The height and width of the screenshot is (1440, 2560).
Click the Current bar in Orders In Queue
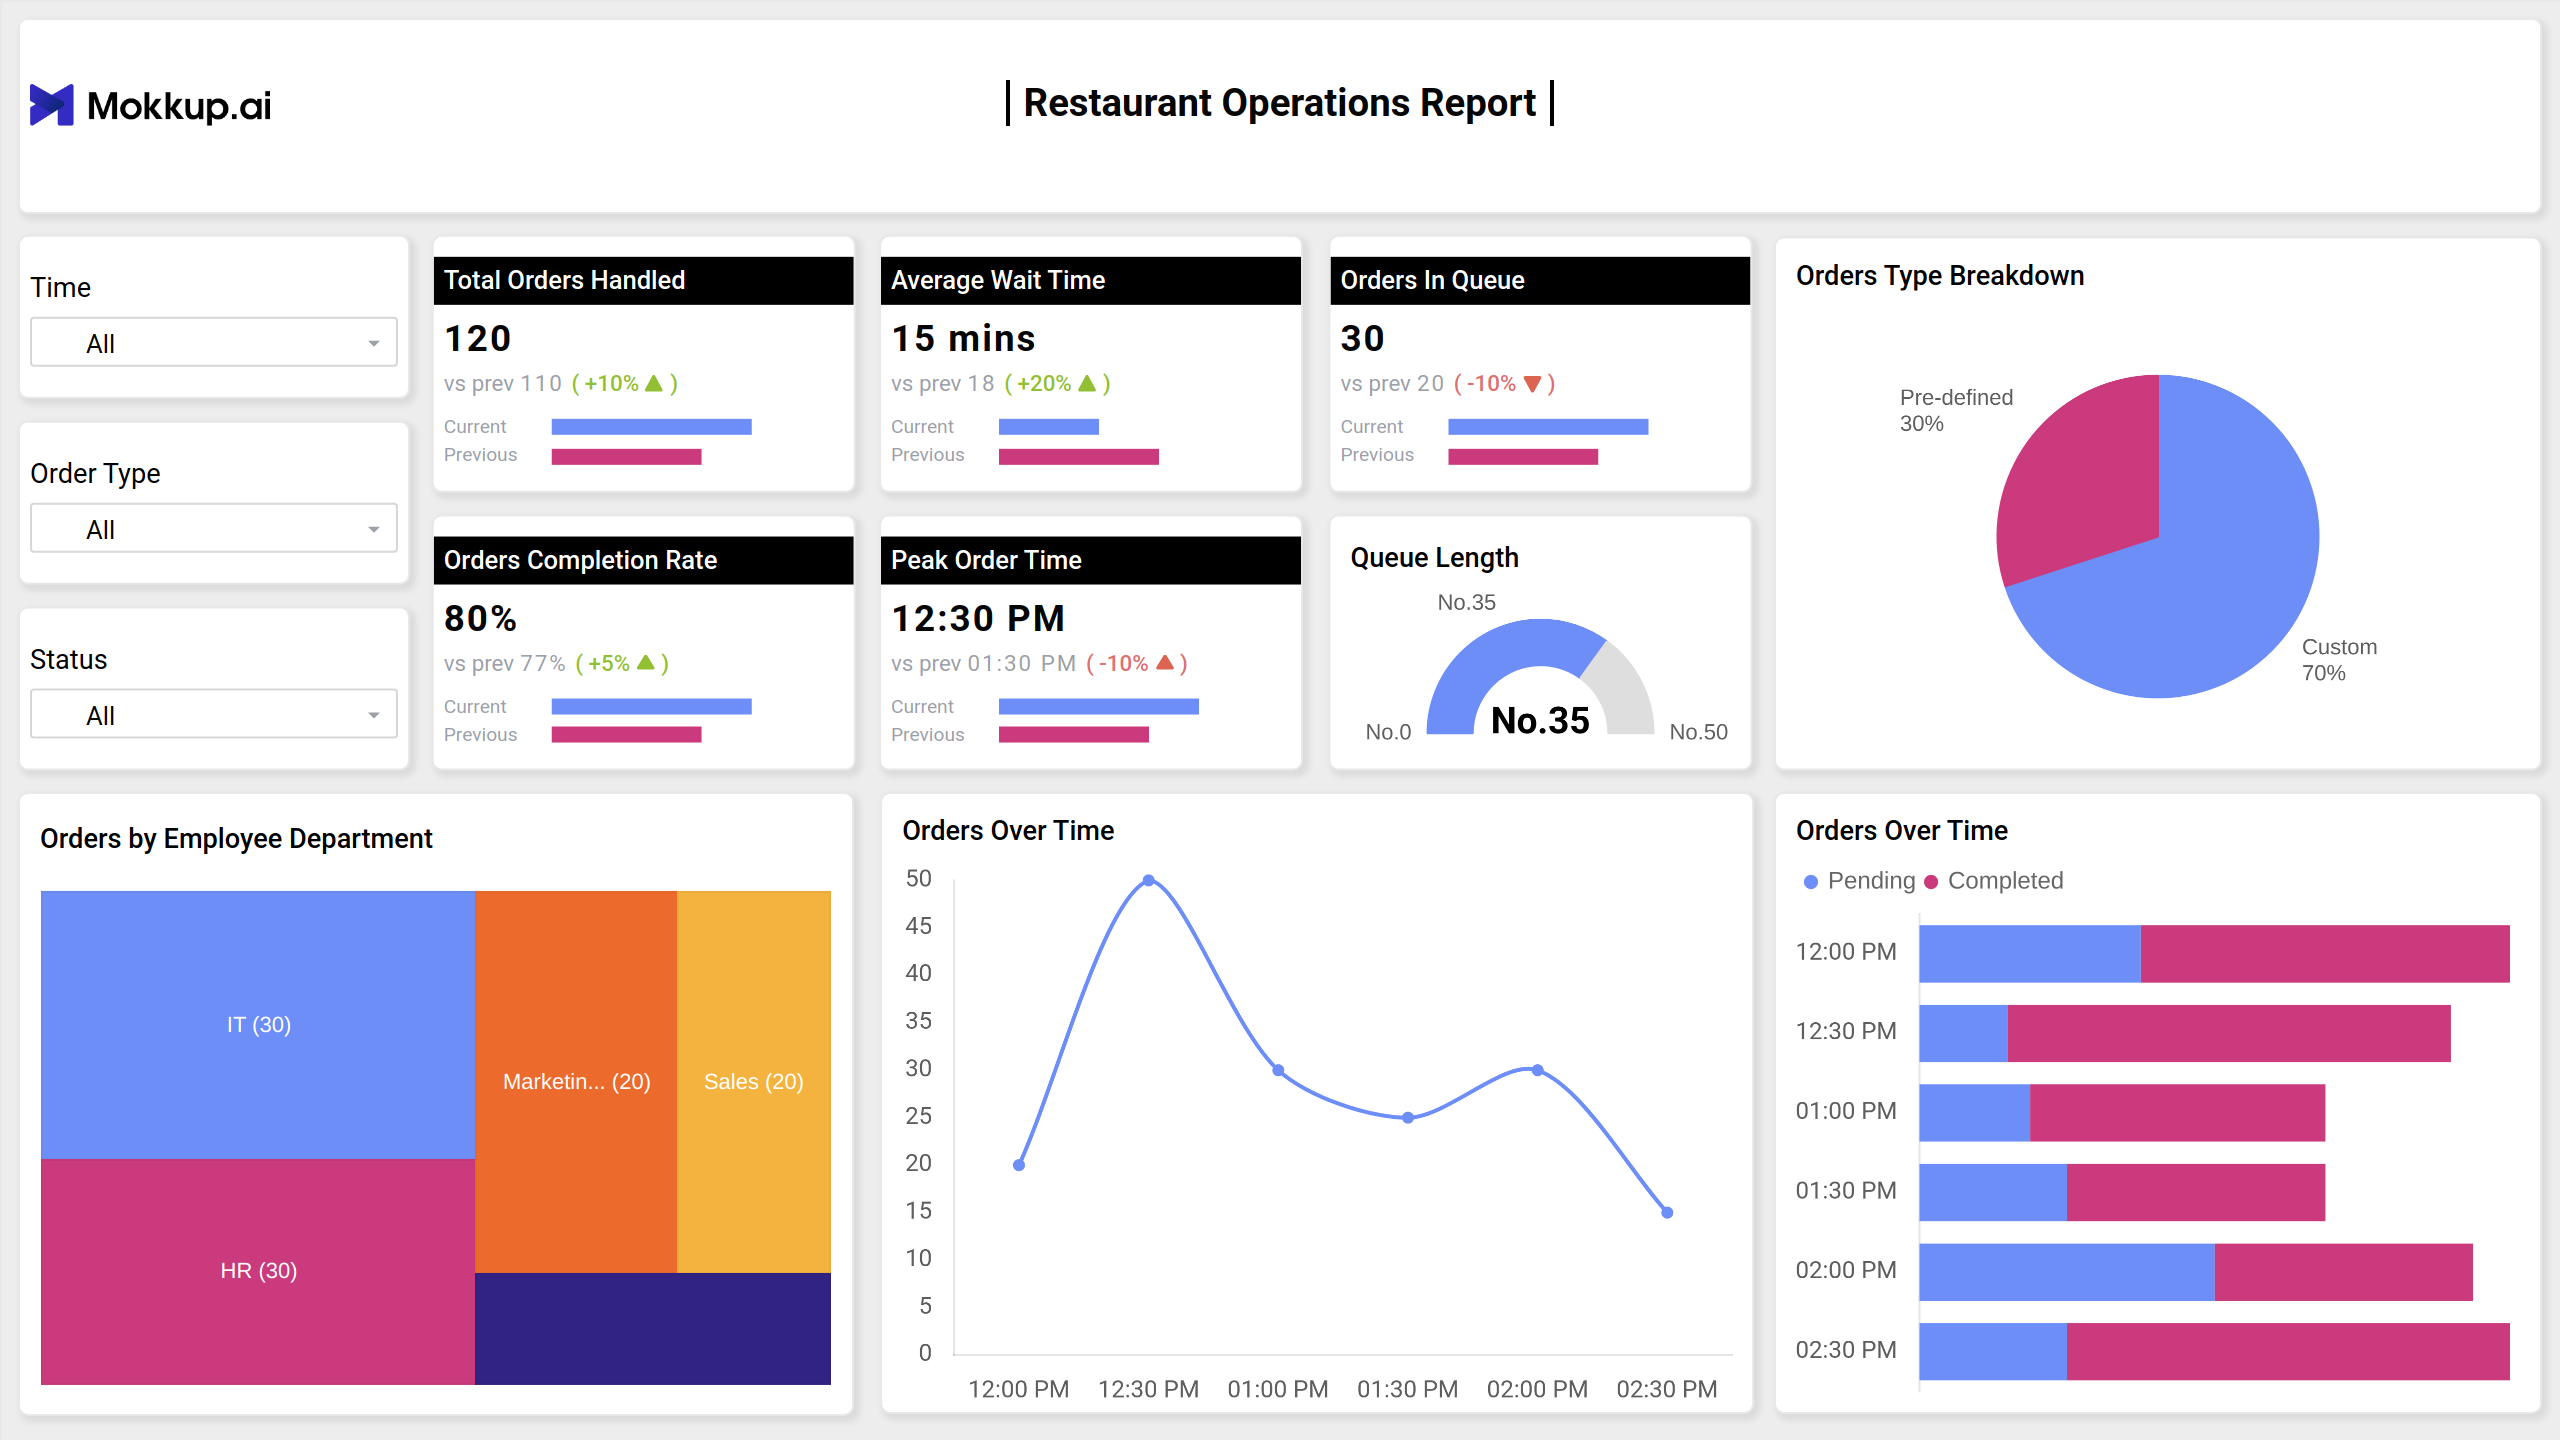coord(1548,427)
